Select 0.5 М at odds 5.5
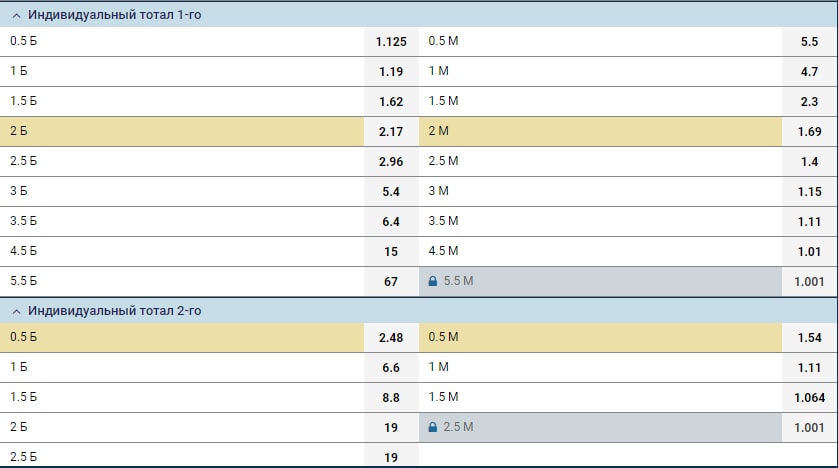 pos(809,42)
